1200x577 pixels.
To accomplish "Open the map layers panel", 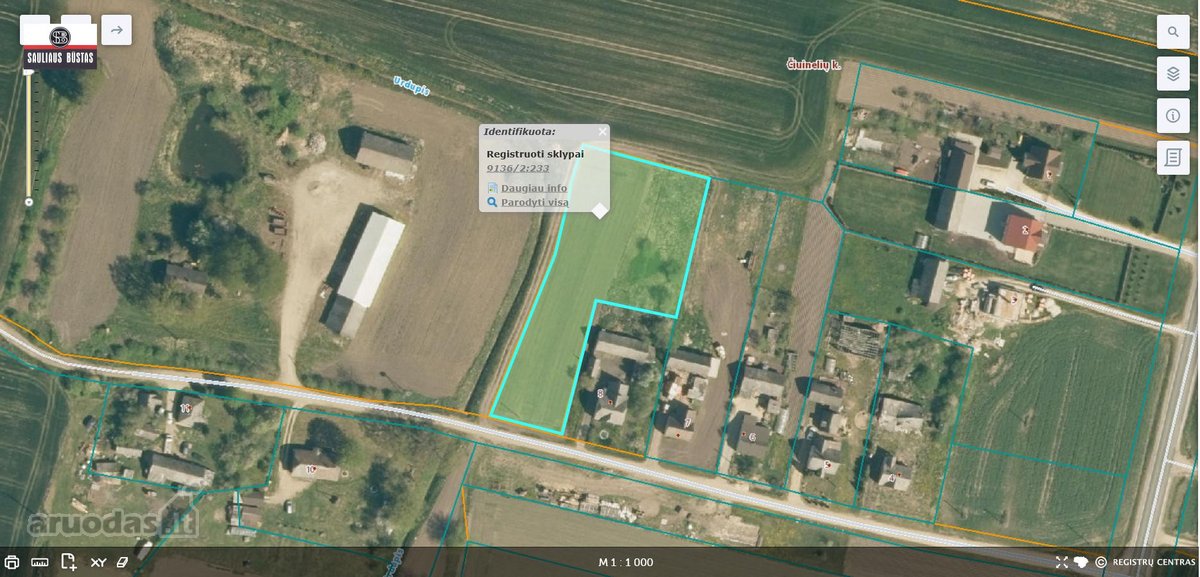I will [1172, 74].
